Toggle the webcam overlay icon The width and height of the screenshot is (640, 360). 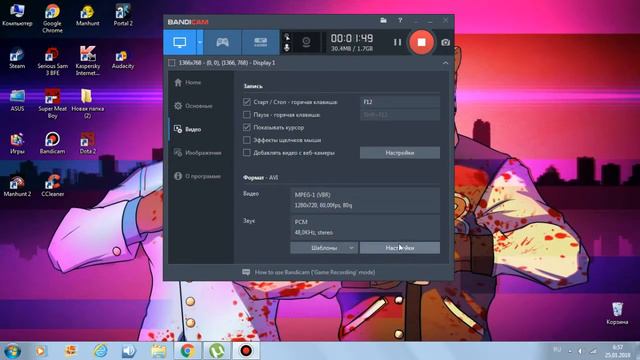point(306,42)
